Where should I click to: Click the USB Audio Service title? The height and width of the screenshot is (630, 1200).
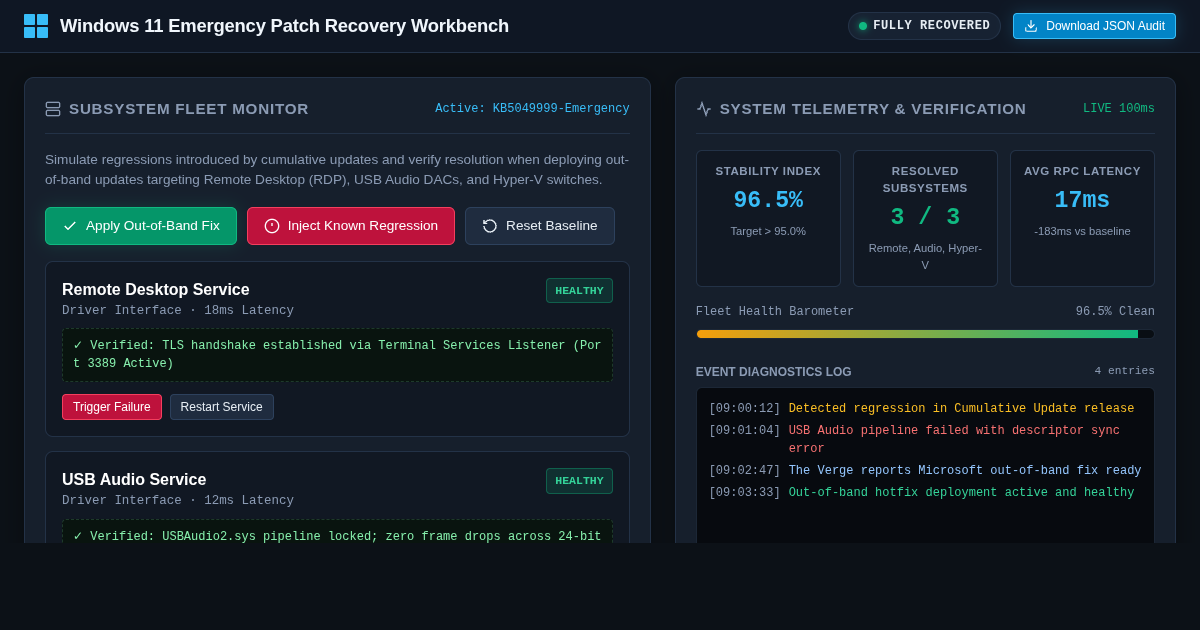[134, 480]
